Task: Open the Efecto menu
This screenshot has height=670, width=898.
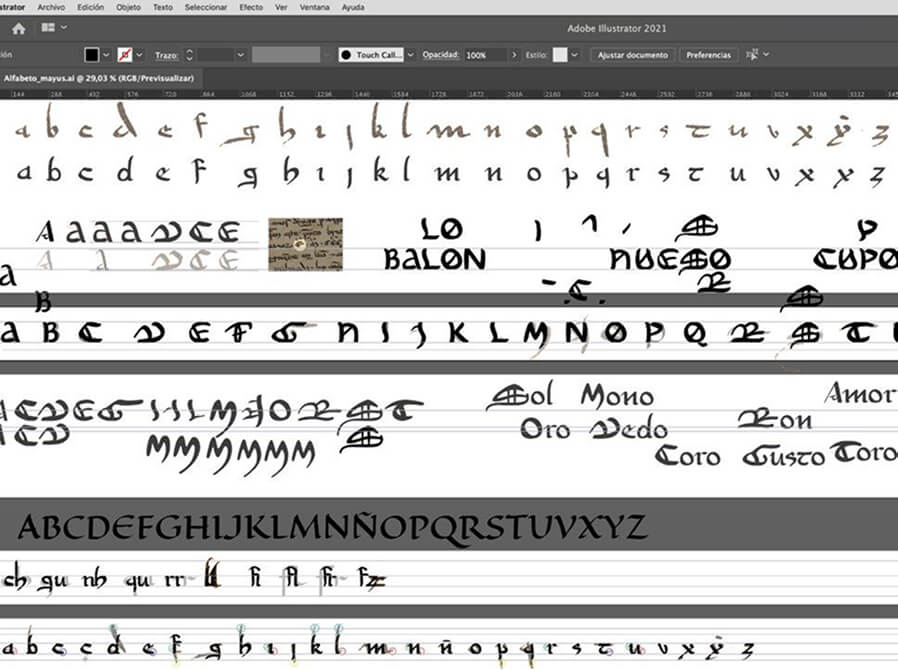Action: [251, 7]
